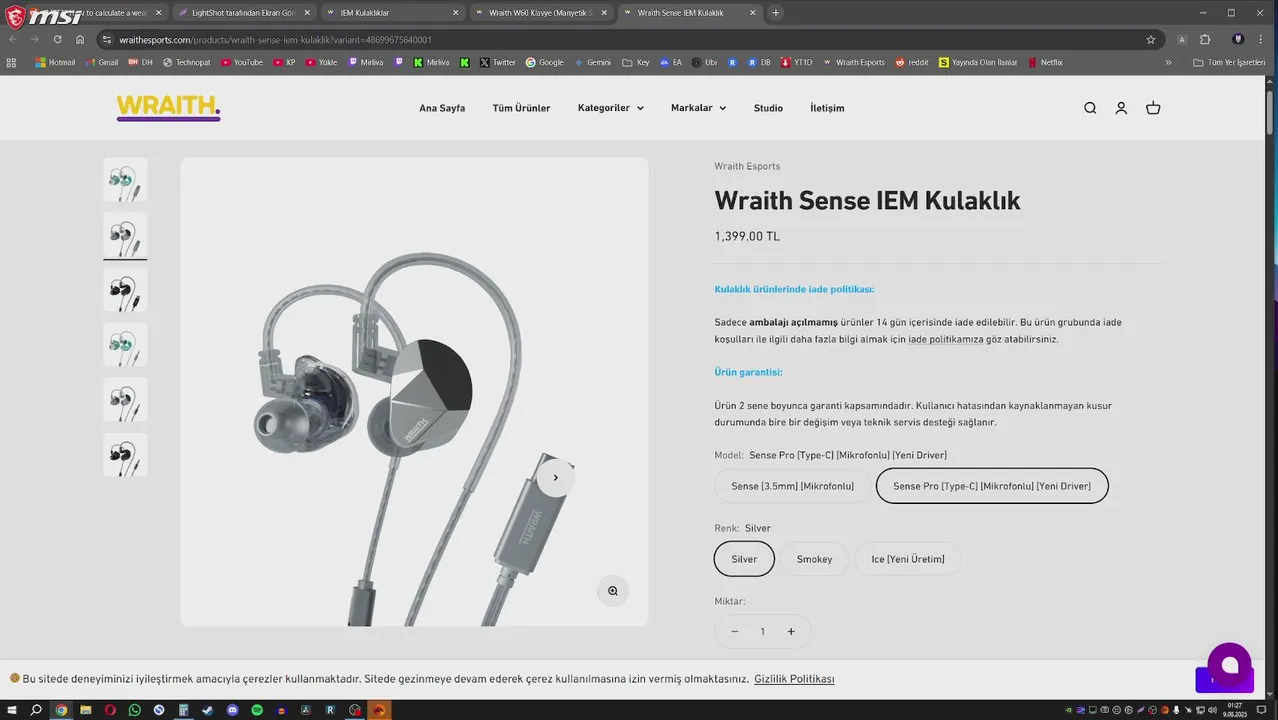
Task: Show next product image with arrow
Action: point(555,477)
